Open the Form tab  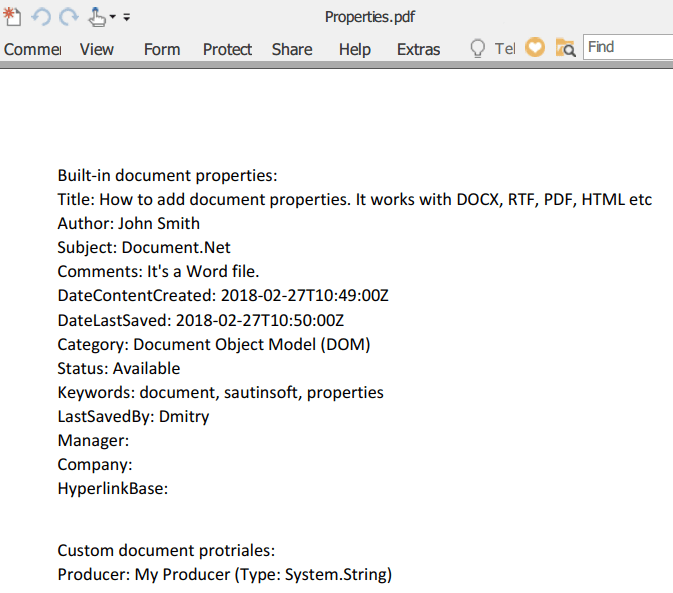coord(162,49)
